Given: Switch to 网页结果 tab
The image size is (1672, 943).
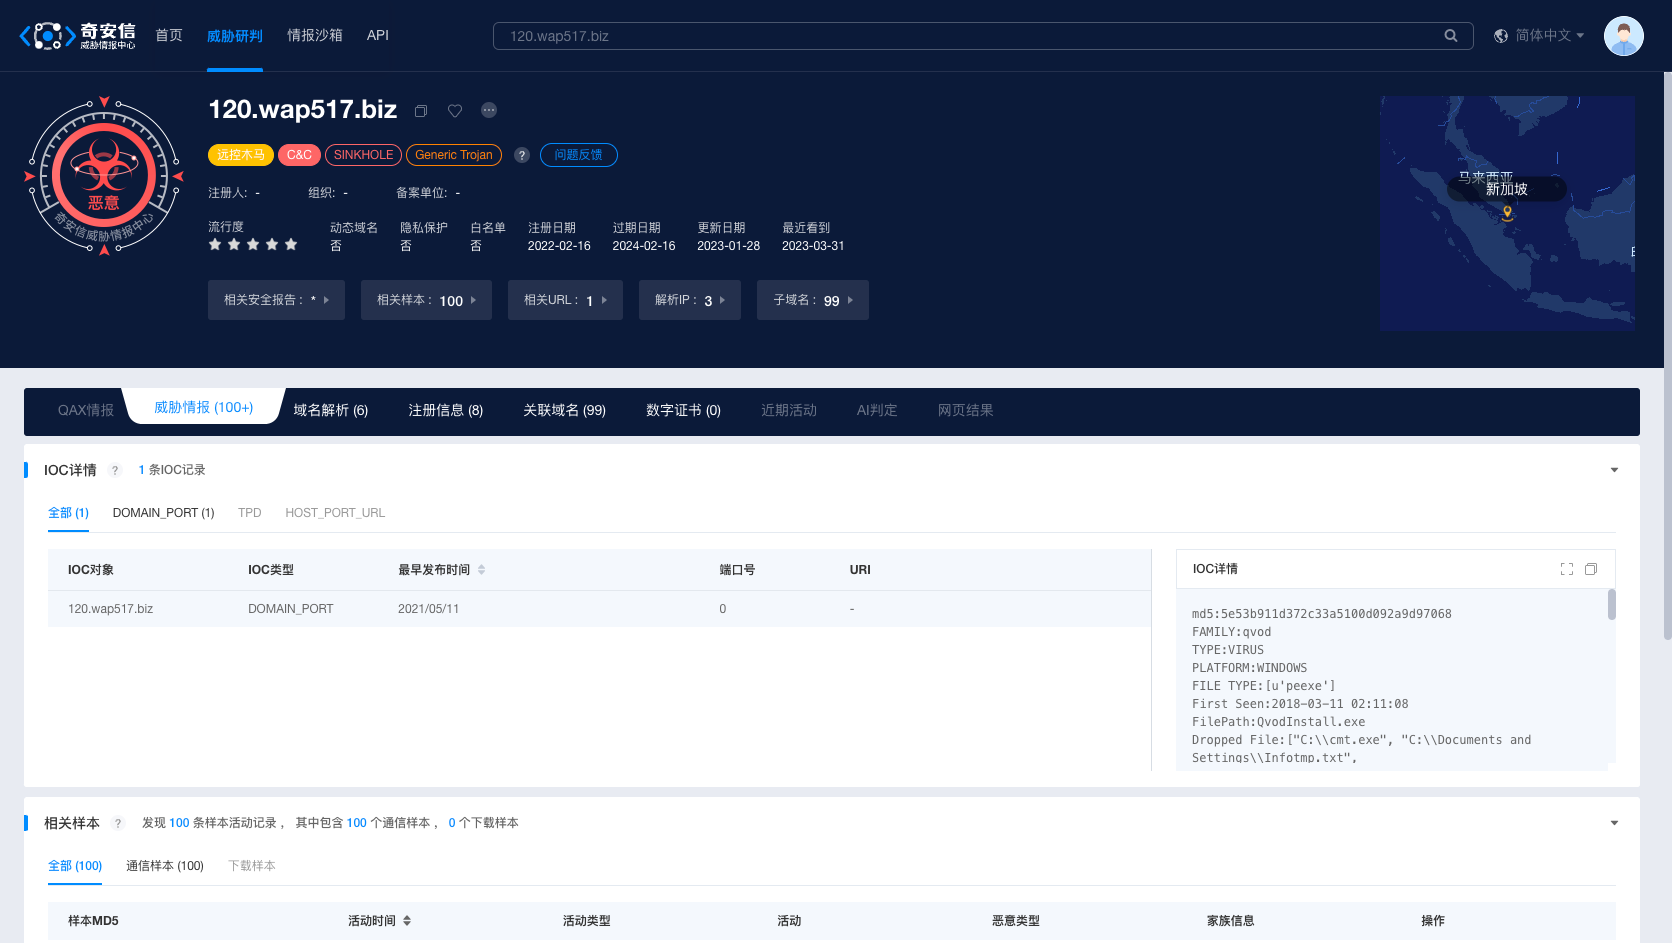Looking at the screenshot, I should coord(966,410).
